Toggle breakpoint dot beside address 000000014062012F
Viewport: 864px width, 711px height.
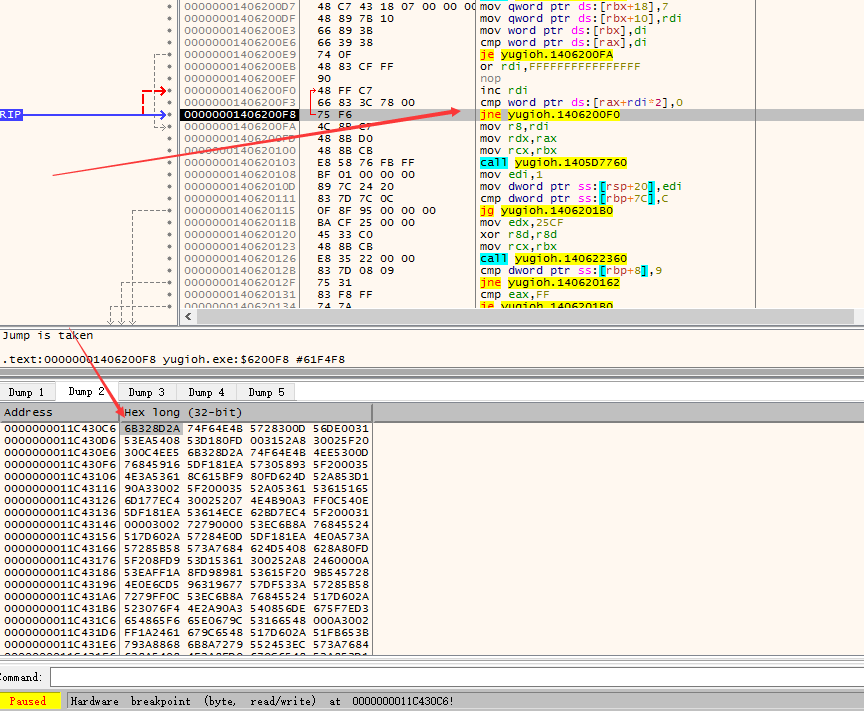coord(169,283)
